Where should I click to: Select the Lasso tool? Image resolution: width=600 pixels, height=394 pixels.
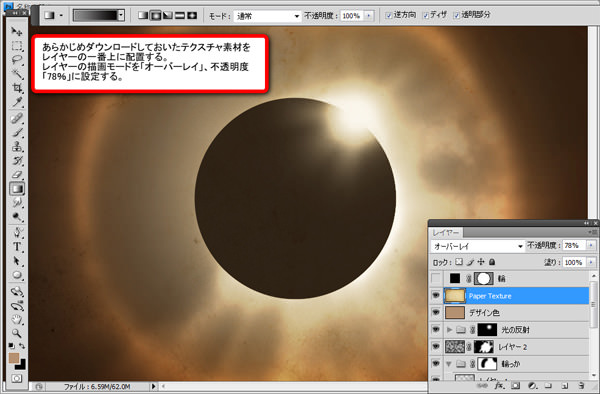pos(16,60)
